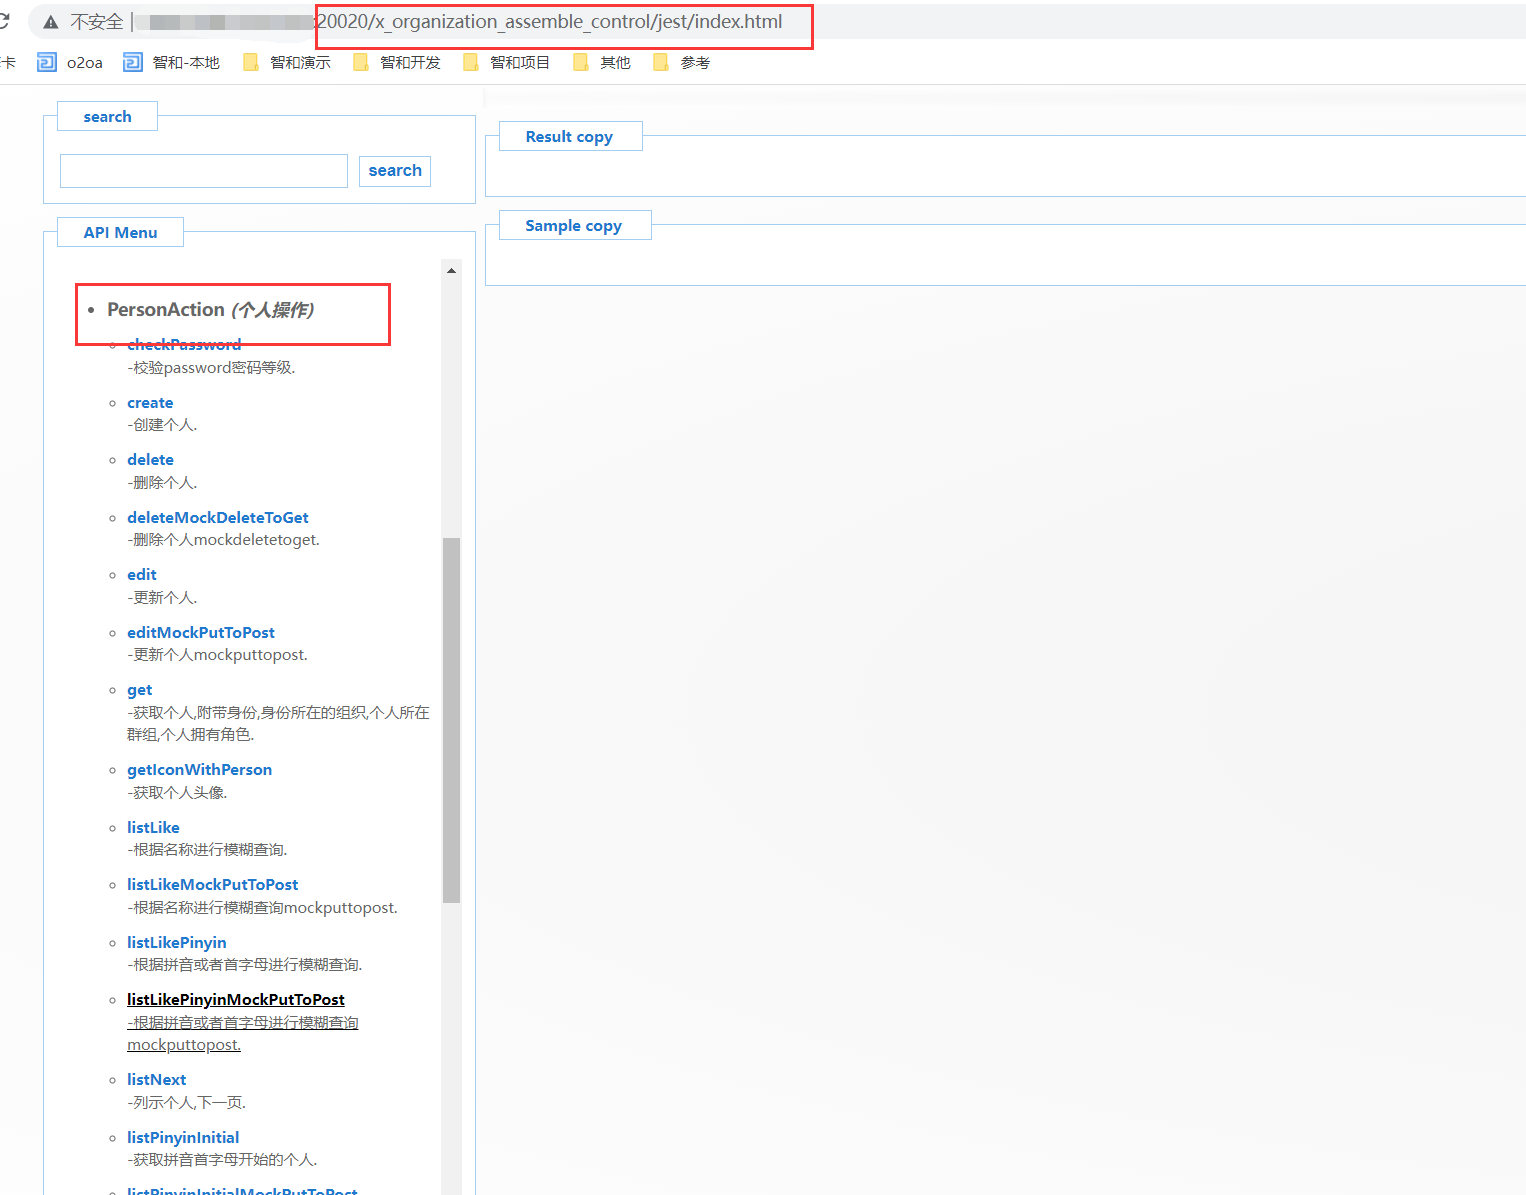The image size is (1526, 1195).
Task: Open the listLikePinyinMockPutToPost API link
Action: 235,1000
